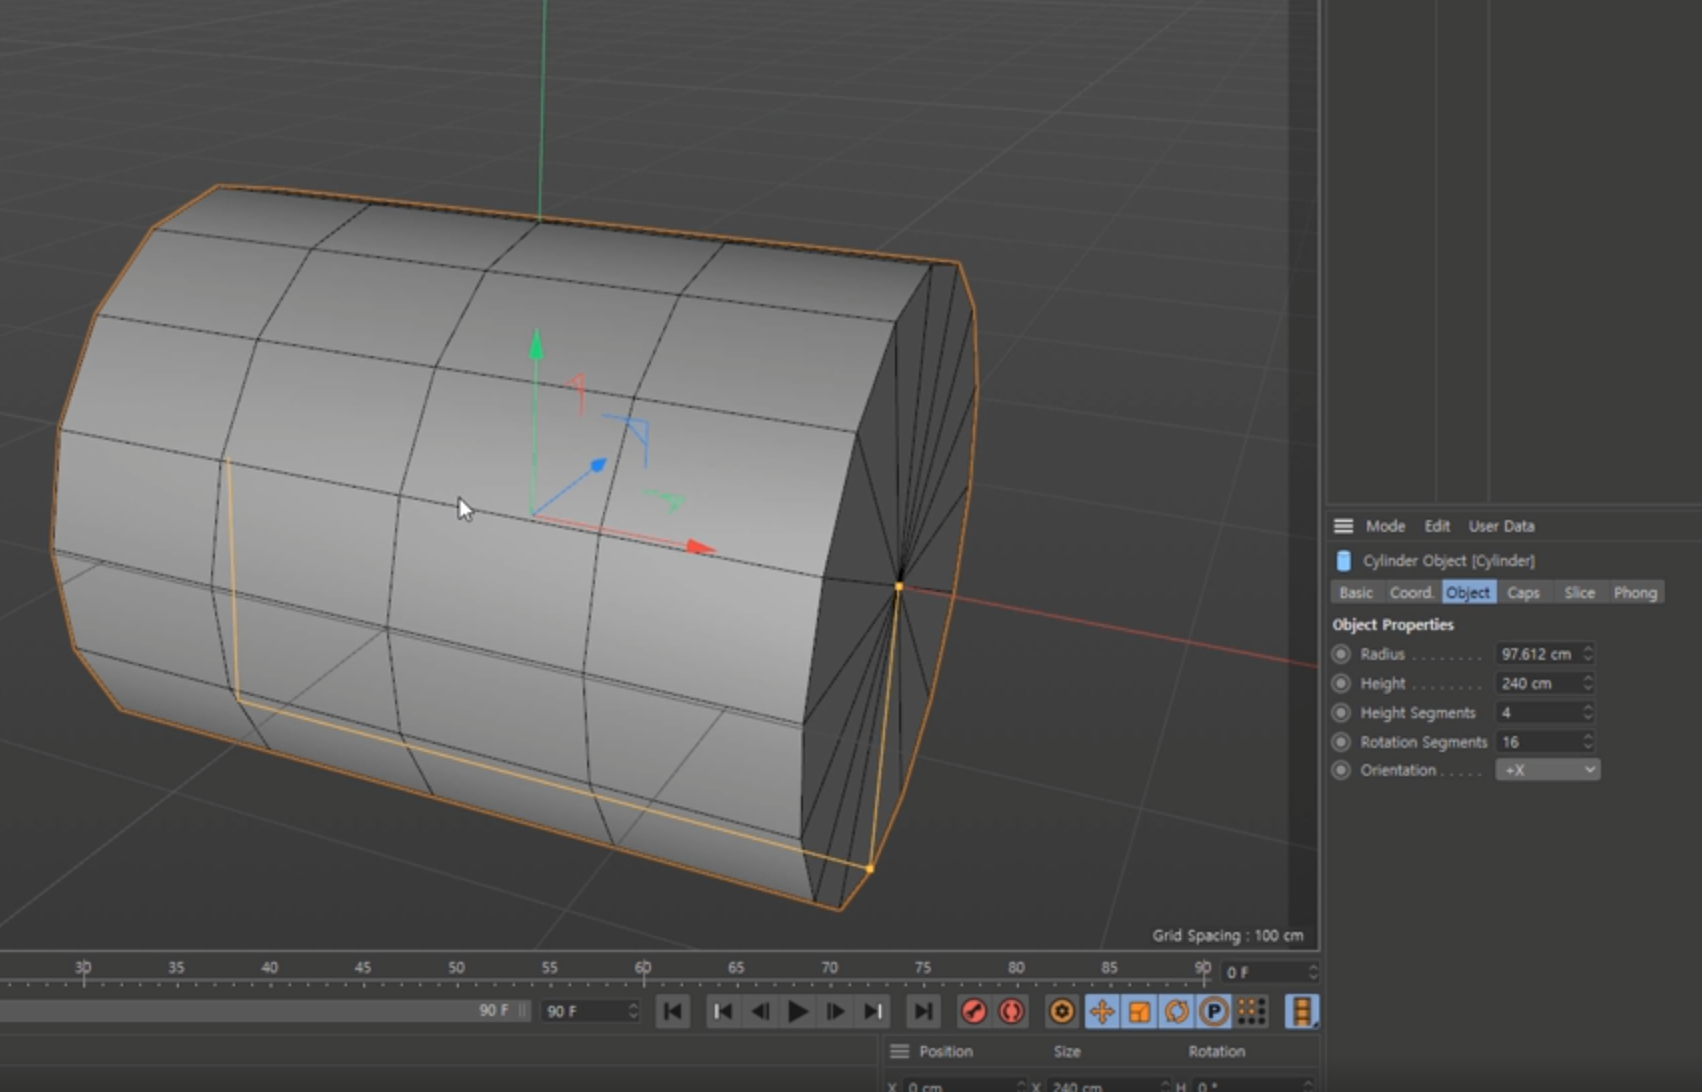Viewport: 1702px width, 1092px height.
Task: Click the blue Cylinder object icon
Action: 1344,561
